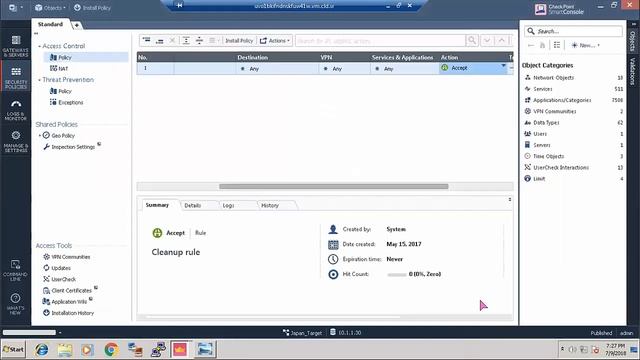Click expand all sections icon
This screenshot has height=360, width=640.
tap(186, 40)
